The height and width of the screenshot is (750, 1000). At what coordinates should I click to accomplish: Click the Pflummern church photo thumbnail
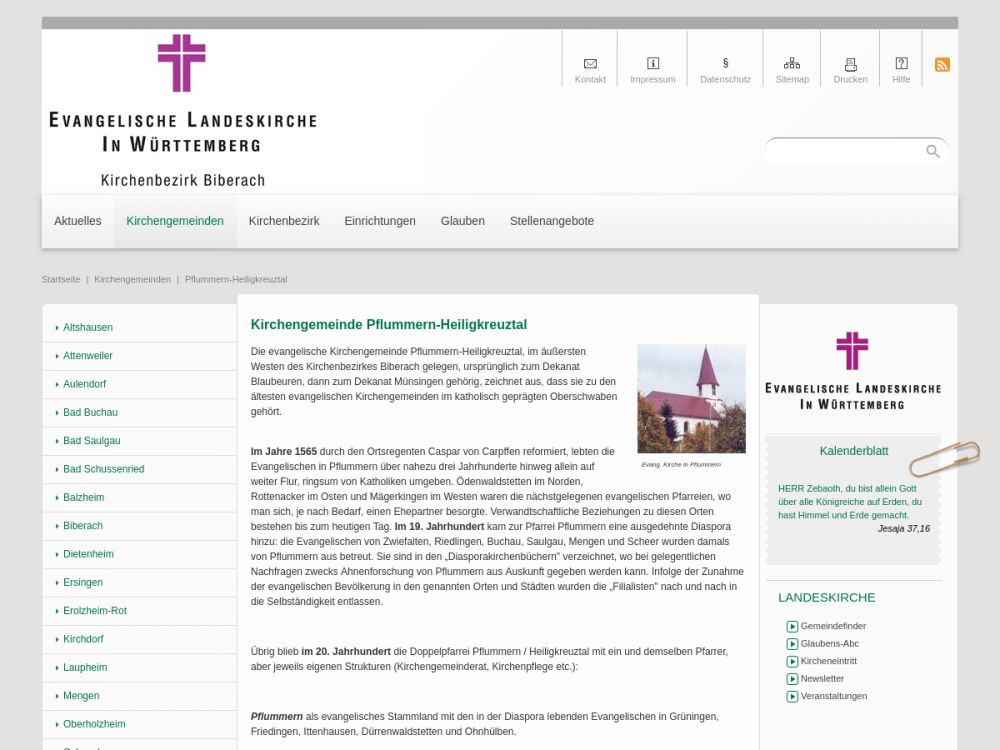coord(691,399)
